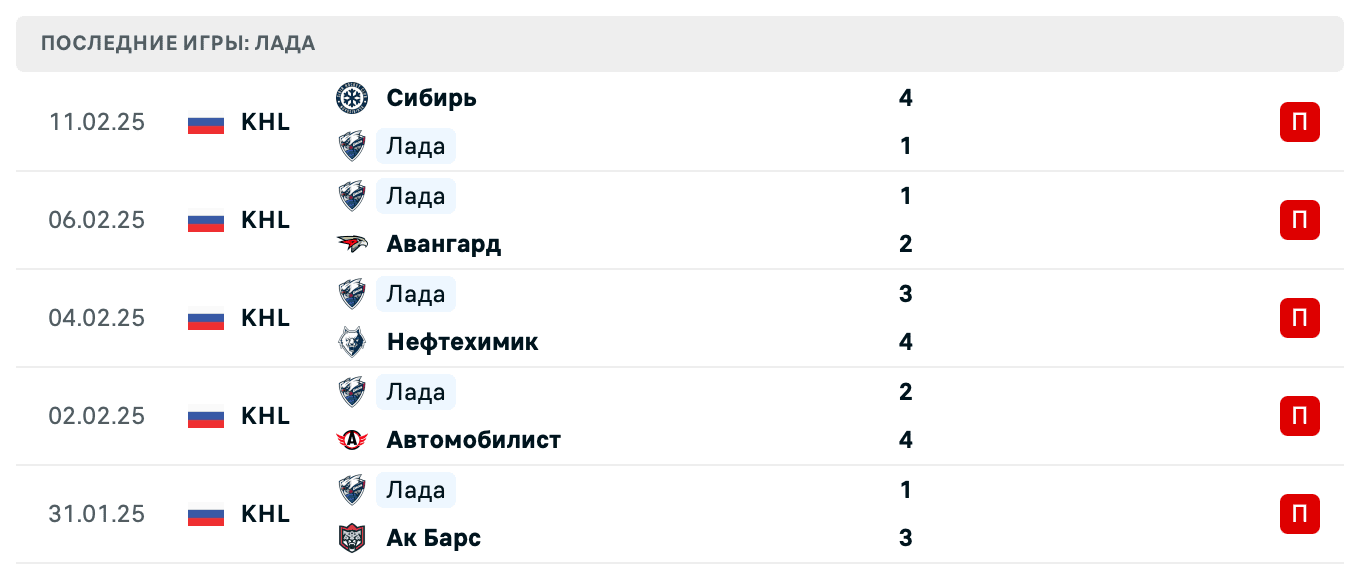The image size is (1364, 580).
Task: Click the Последние игры: Лада header
Action: (178, 43)
